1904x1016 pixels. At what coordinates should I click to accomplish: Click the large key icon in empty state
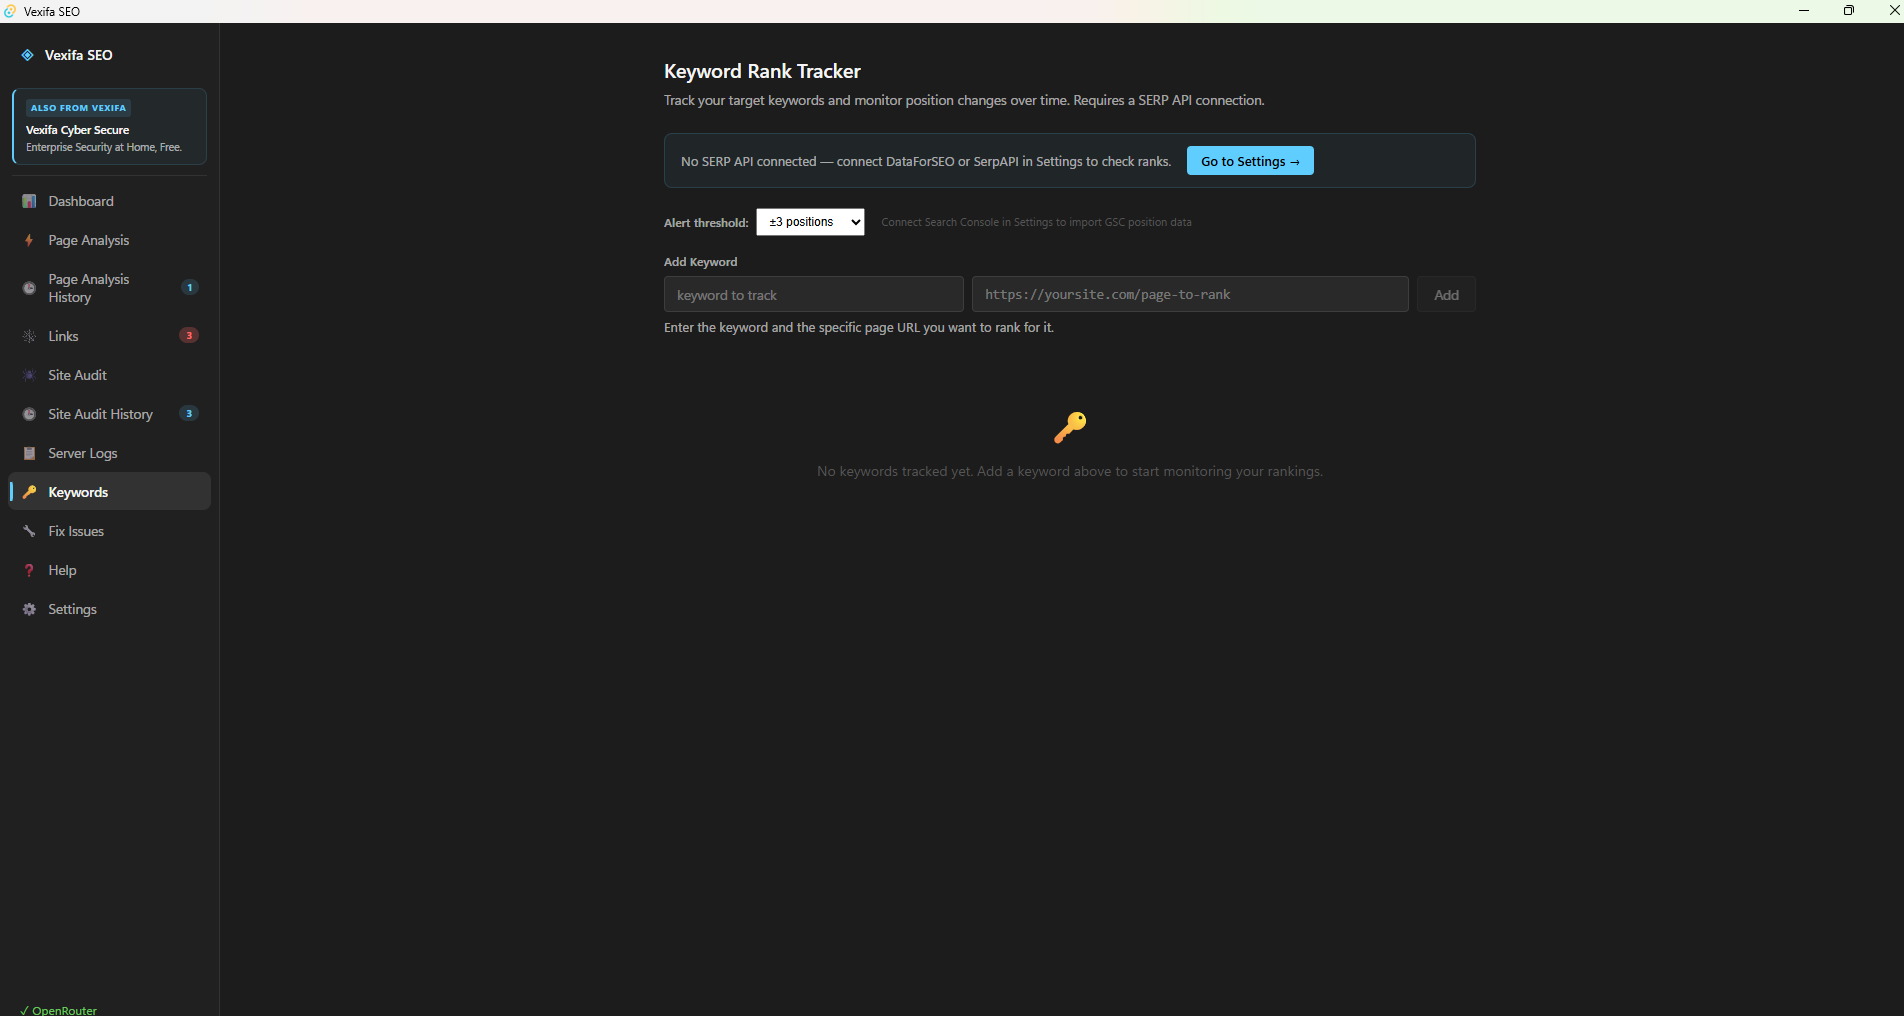[x=1070, y=427]
